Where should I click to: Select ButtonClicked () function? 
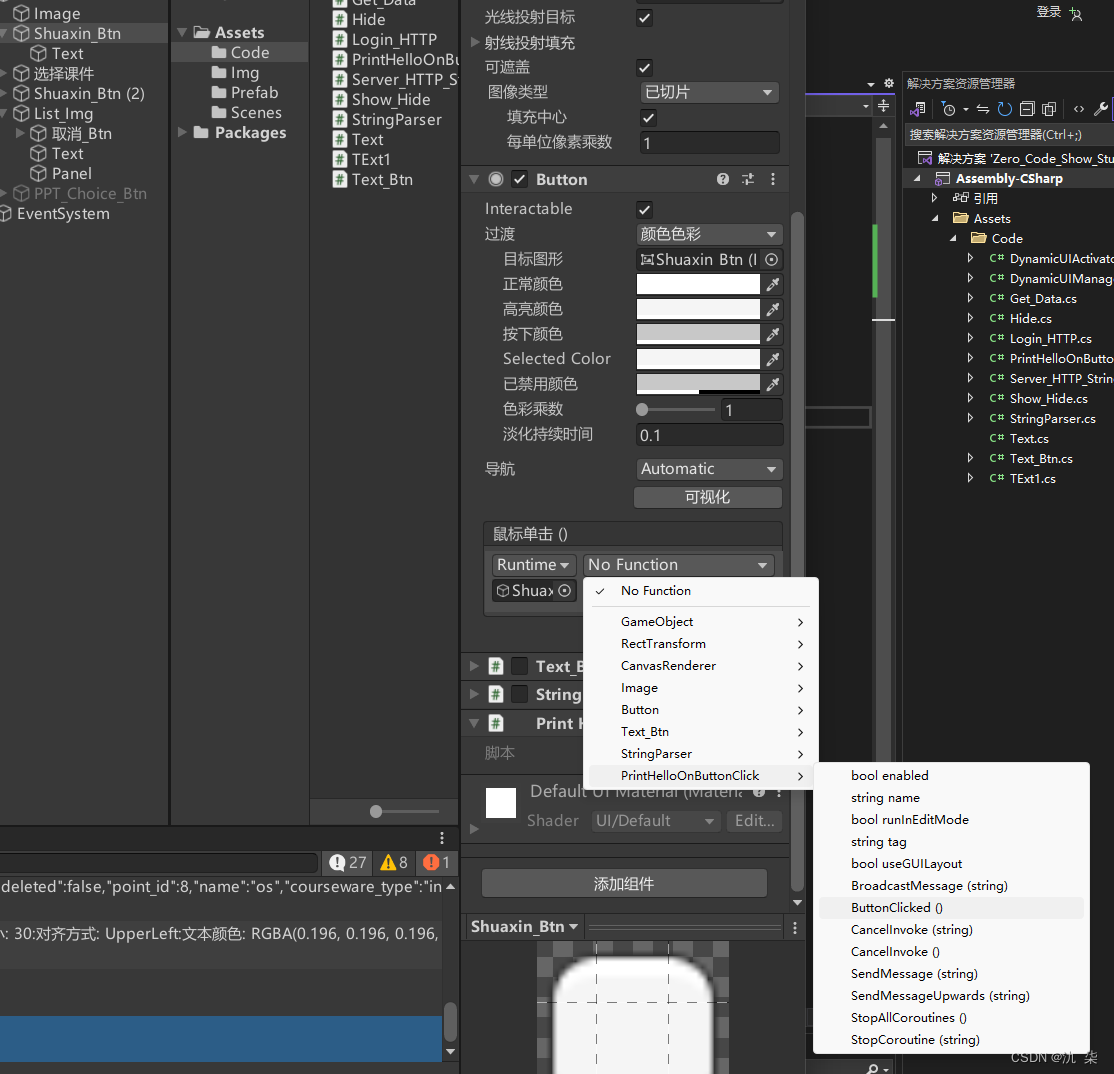coord(951,908)
